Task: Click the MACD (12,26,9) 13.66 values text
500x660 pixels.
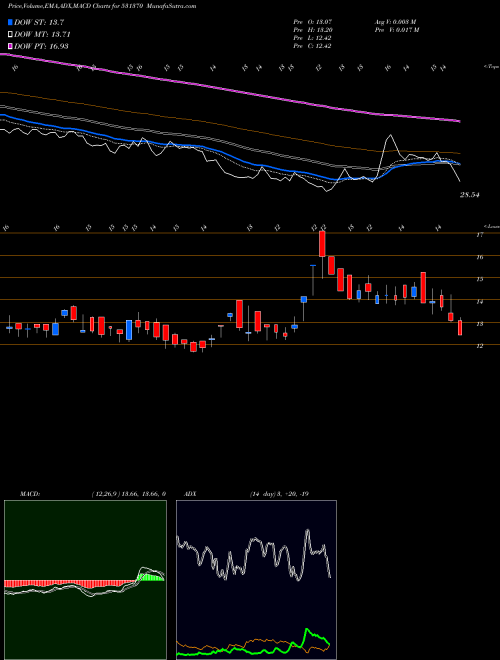Action: click(128, 494)
